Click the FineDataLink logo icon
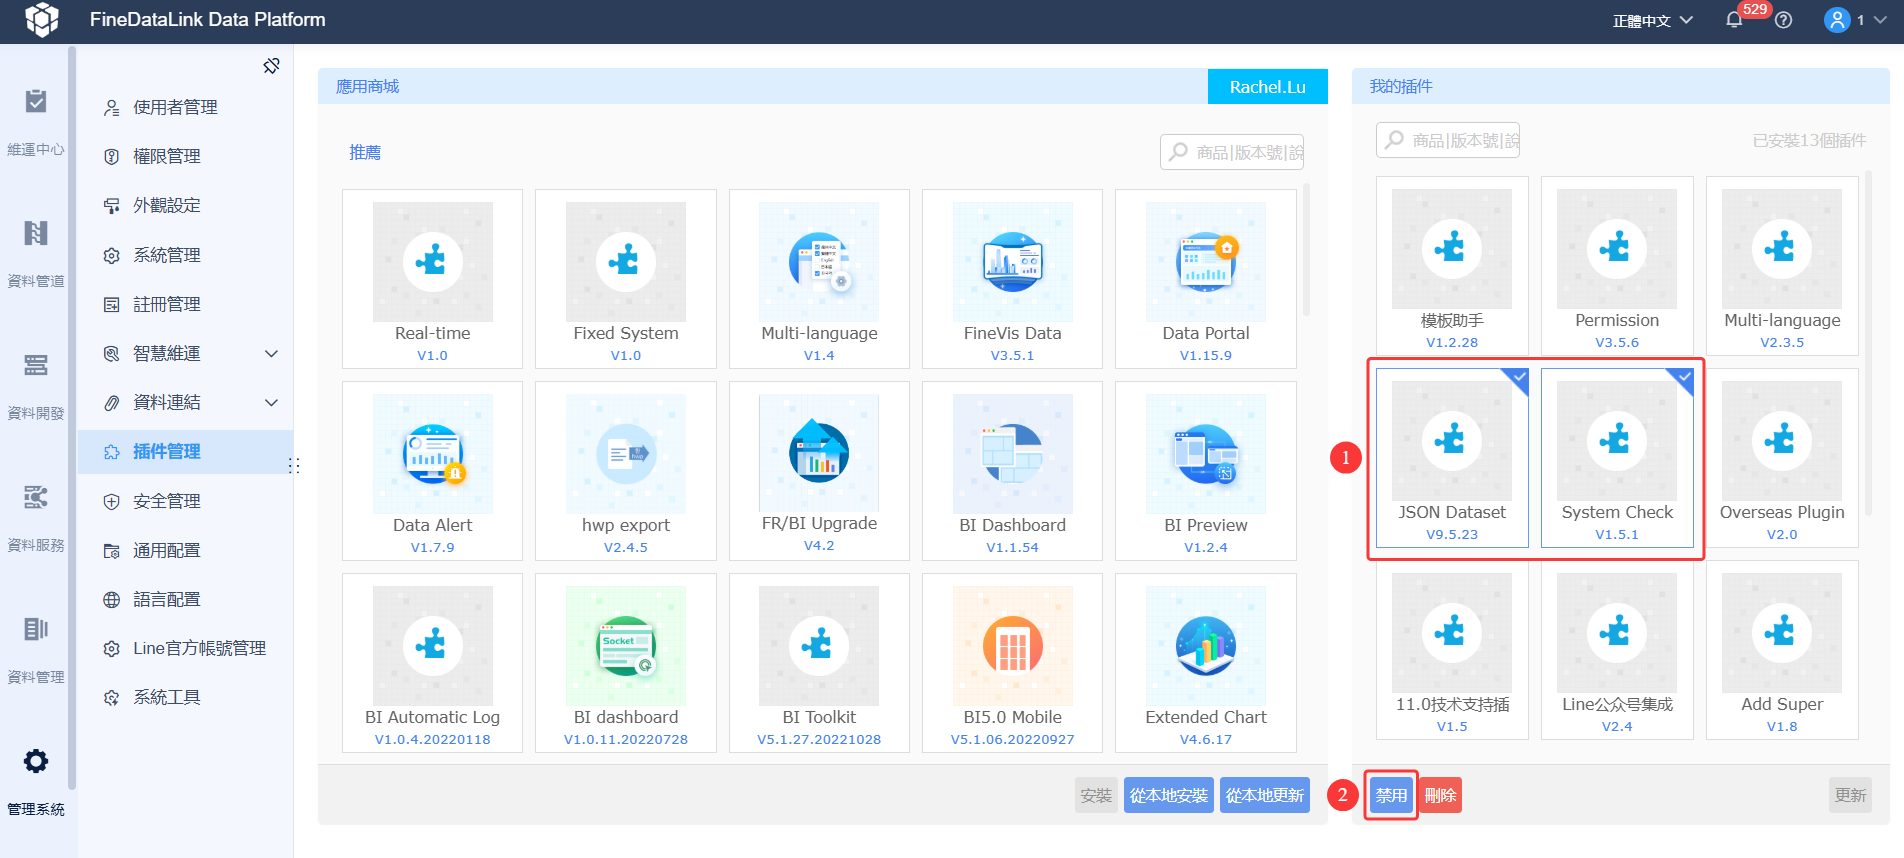 [x=42, y=19]
